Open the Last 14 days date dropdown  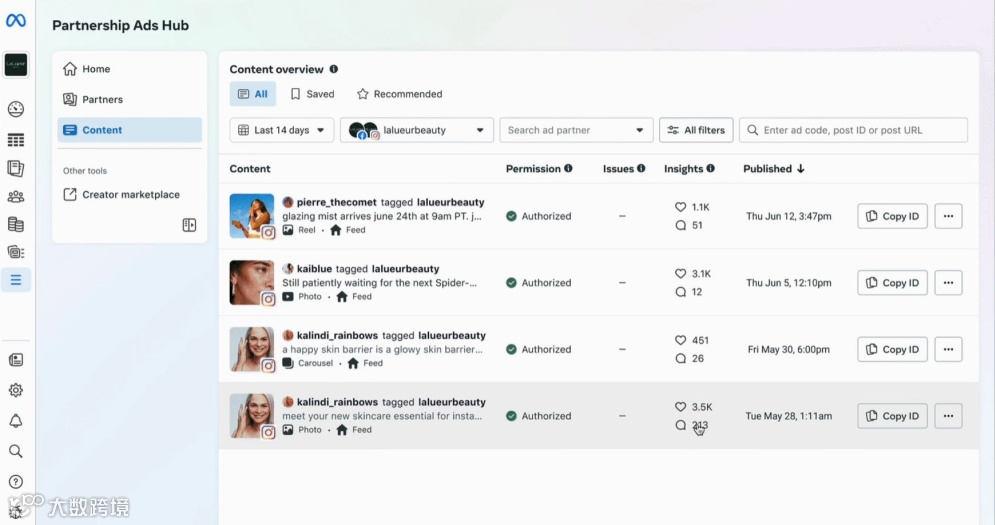(282, 130)
